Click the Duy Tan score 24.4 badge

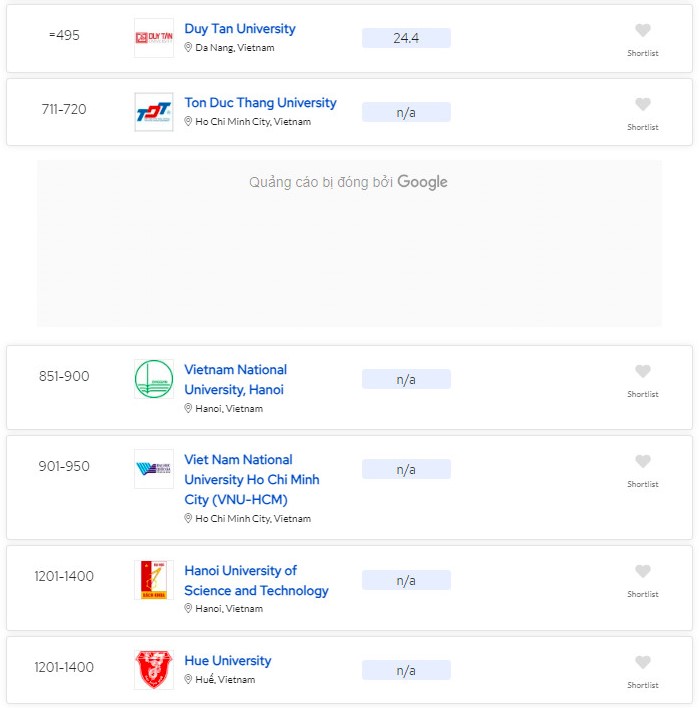coord(406,38)
